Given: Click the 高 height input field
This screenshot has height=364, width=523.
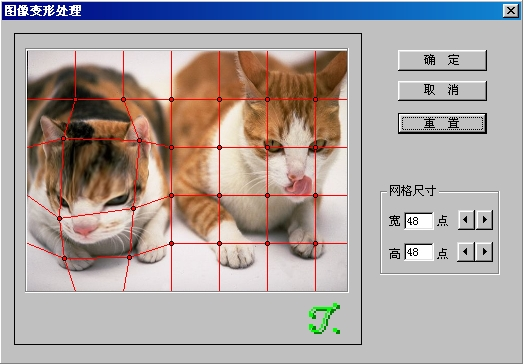Looking at the screenshot, I should (419, 252).
